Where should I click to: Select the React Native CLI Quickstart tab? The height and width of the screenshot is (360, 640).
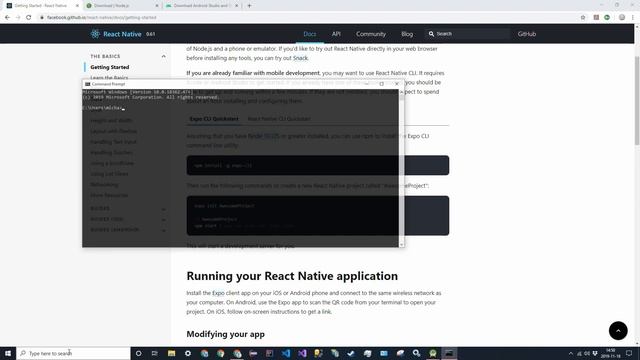pyautogui.click(x=279, y=119)
